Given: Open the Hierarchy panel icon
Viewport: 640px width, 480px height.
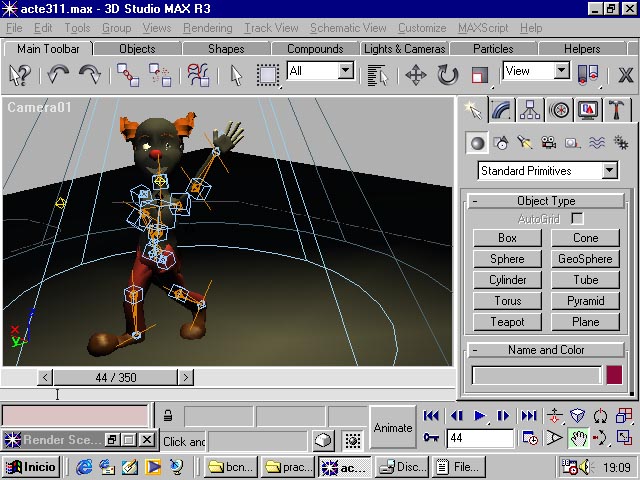Looking at the screenshot, I should (530, 110).
